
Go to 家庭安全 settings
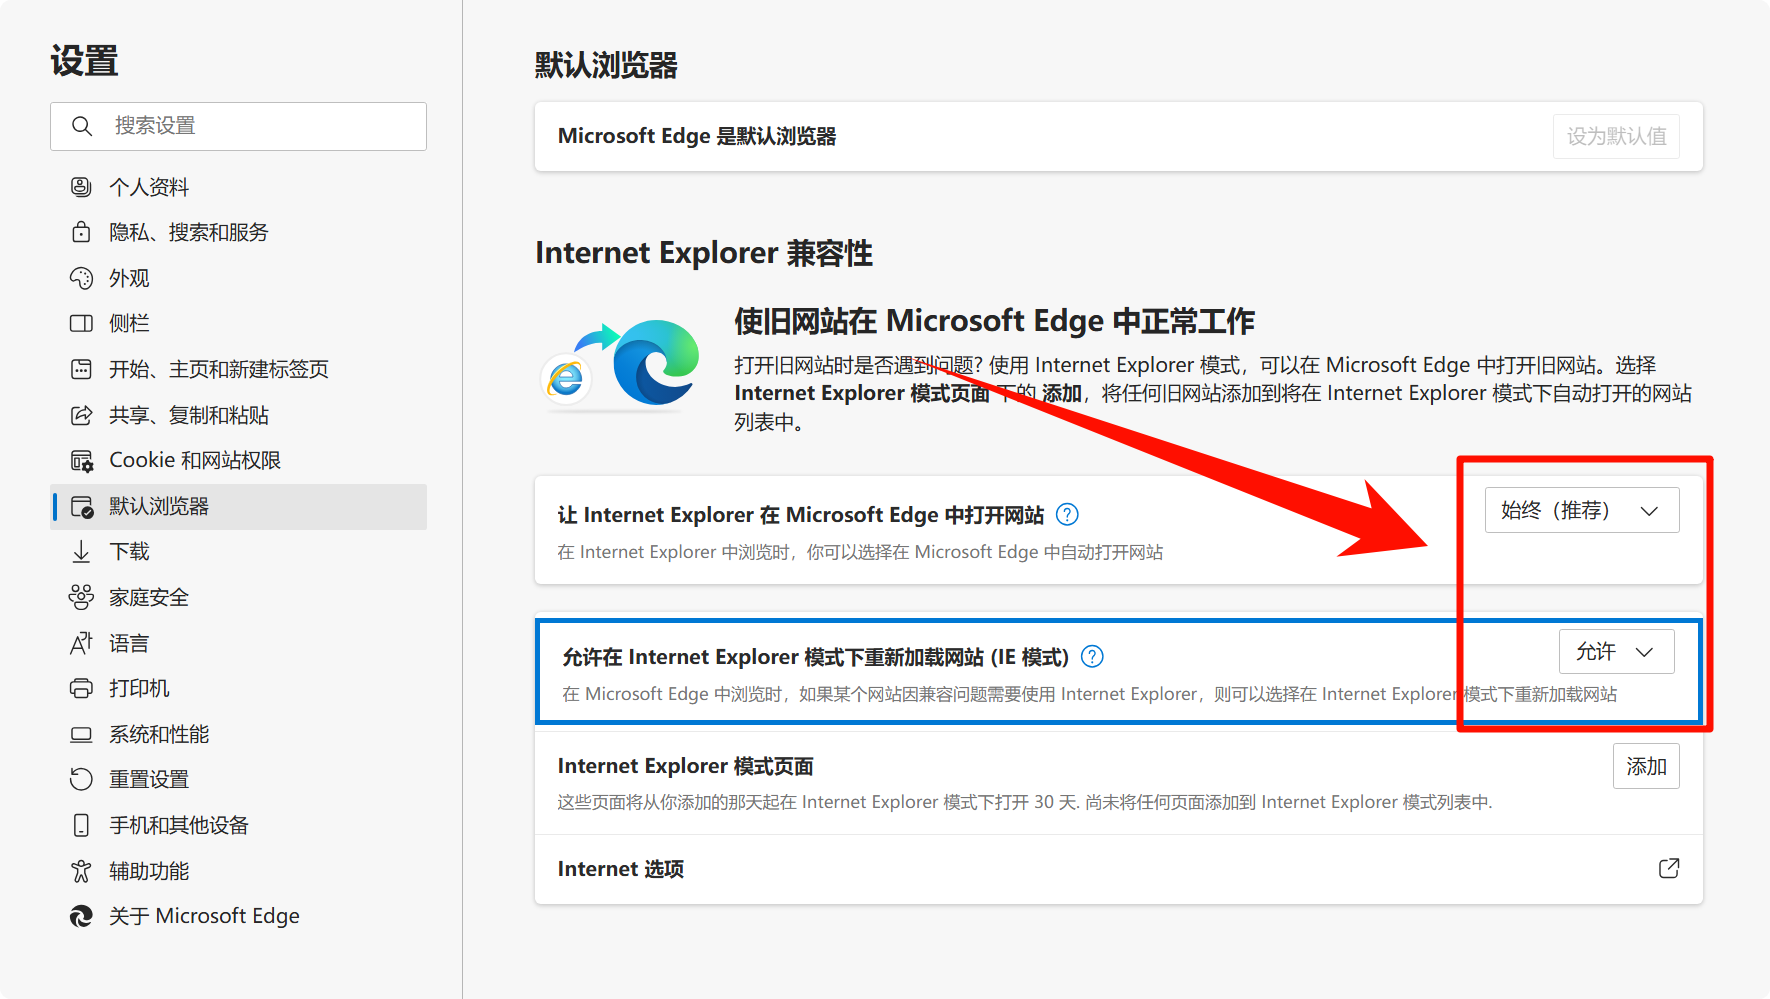click(239, 597)
